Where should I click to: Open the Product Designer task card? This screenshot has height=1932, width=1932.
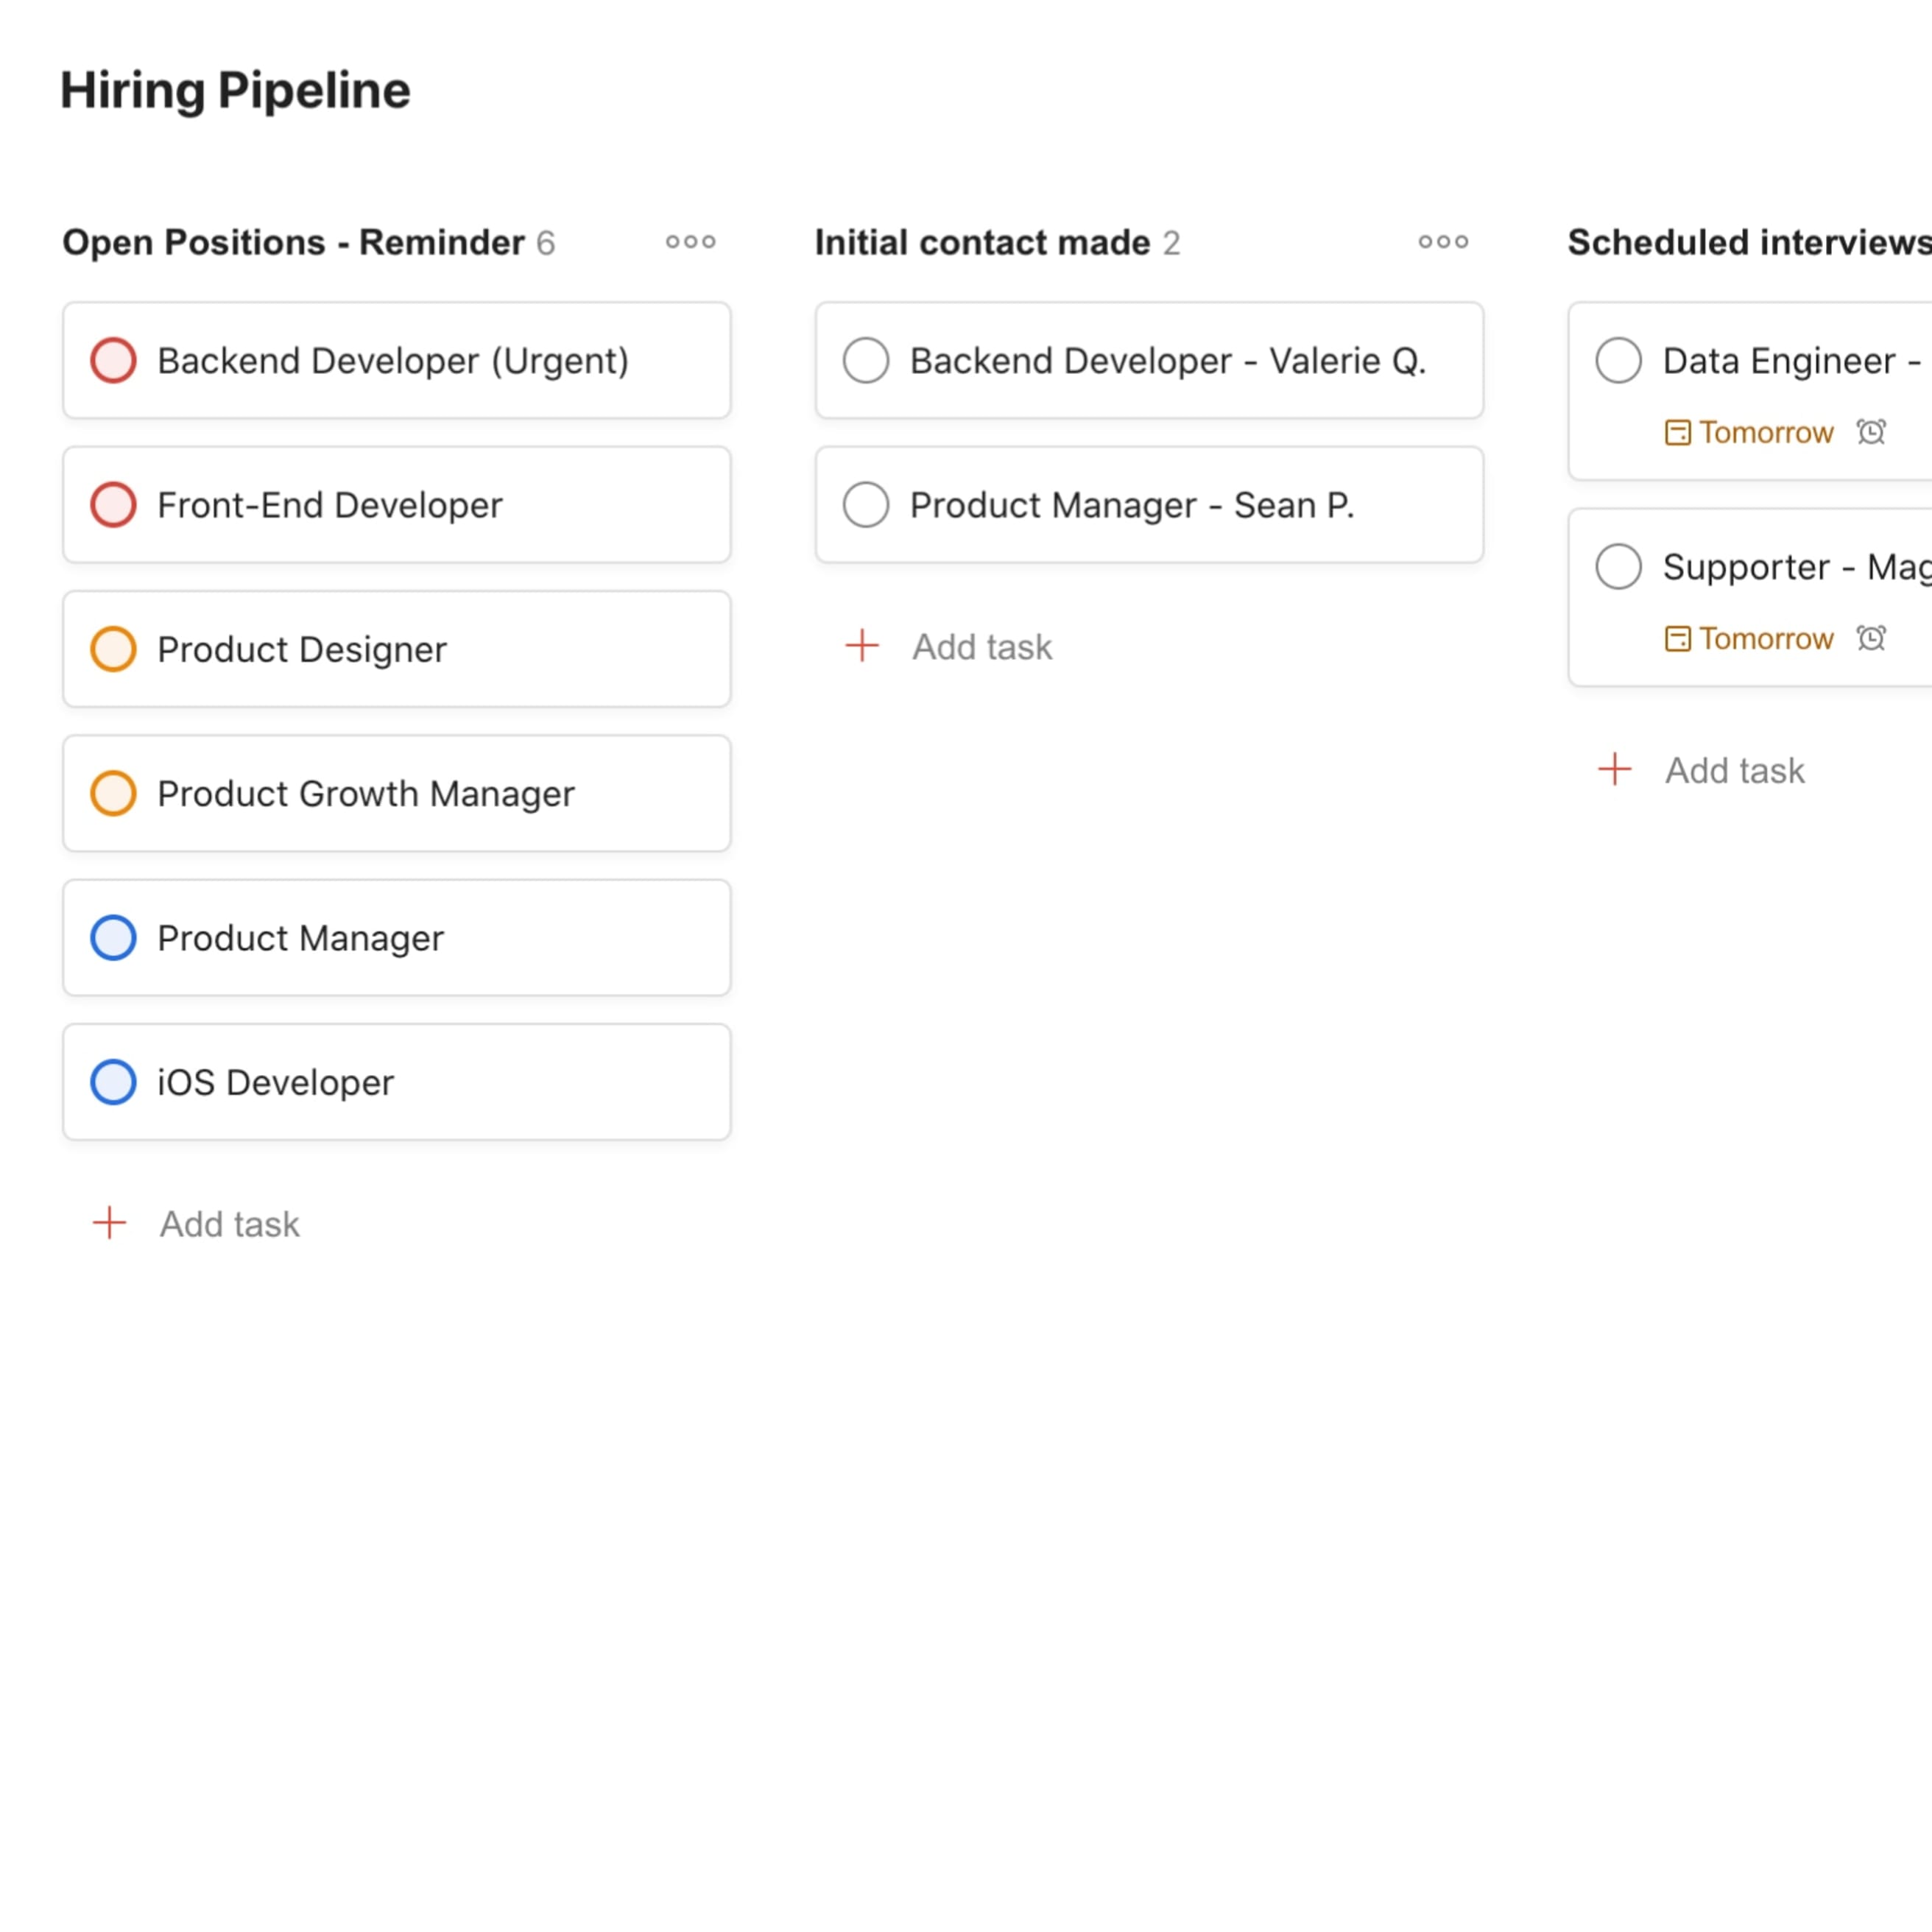pos(397,648)
